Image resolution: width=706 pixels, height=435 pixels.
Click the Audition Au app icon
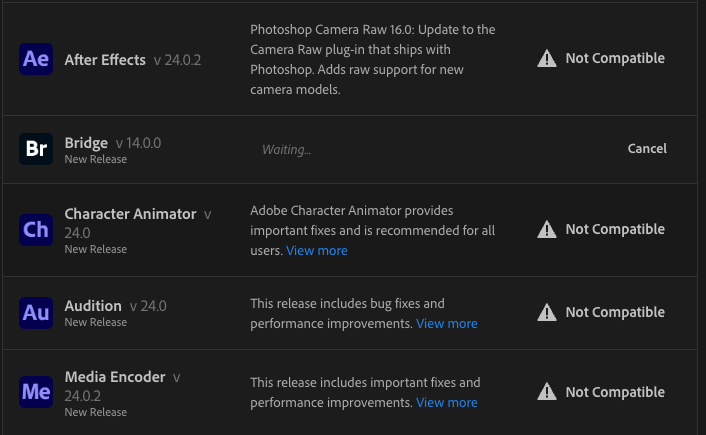tap(36, 312)
